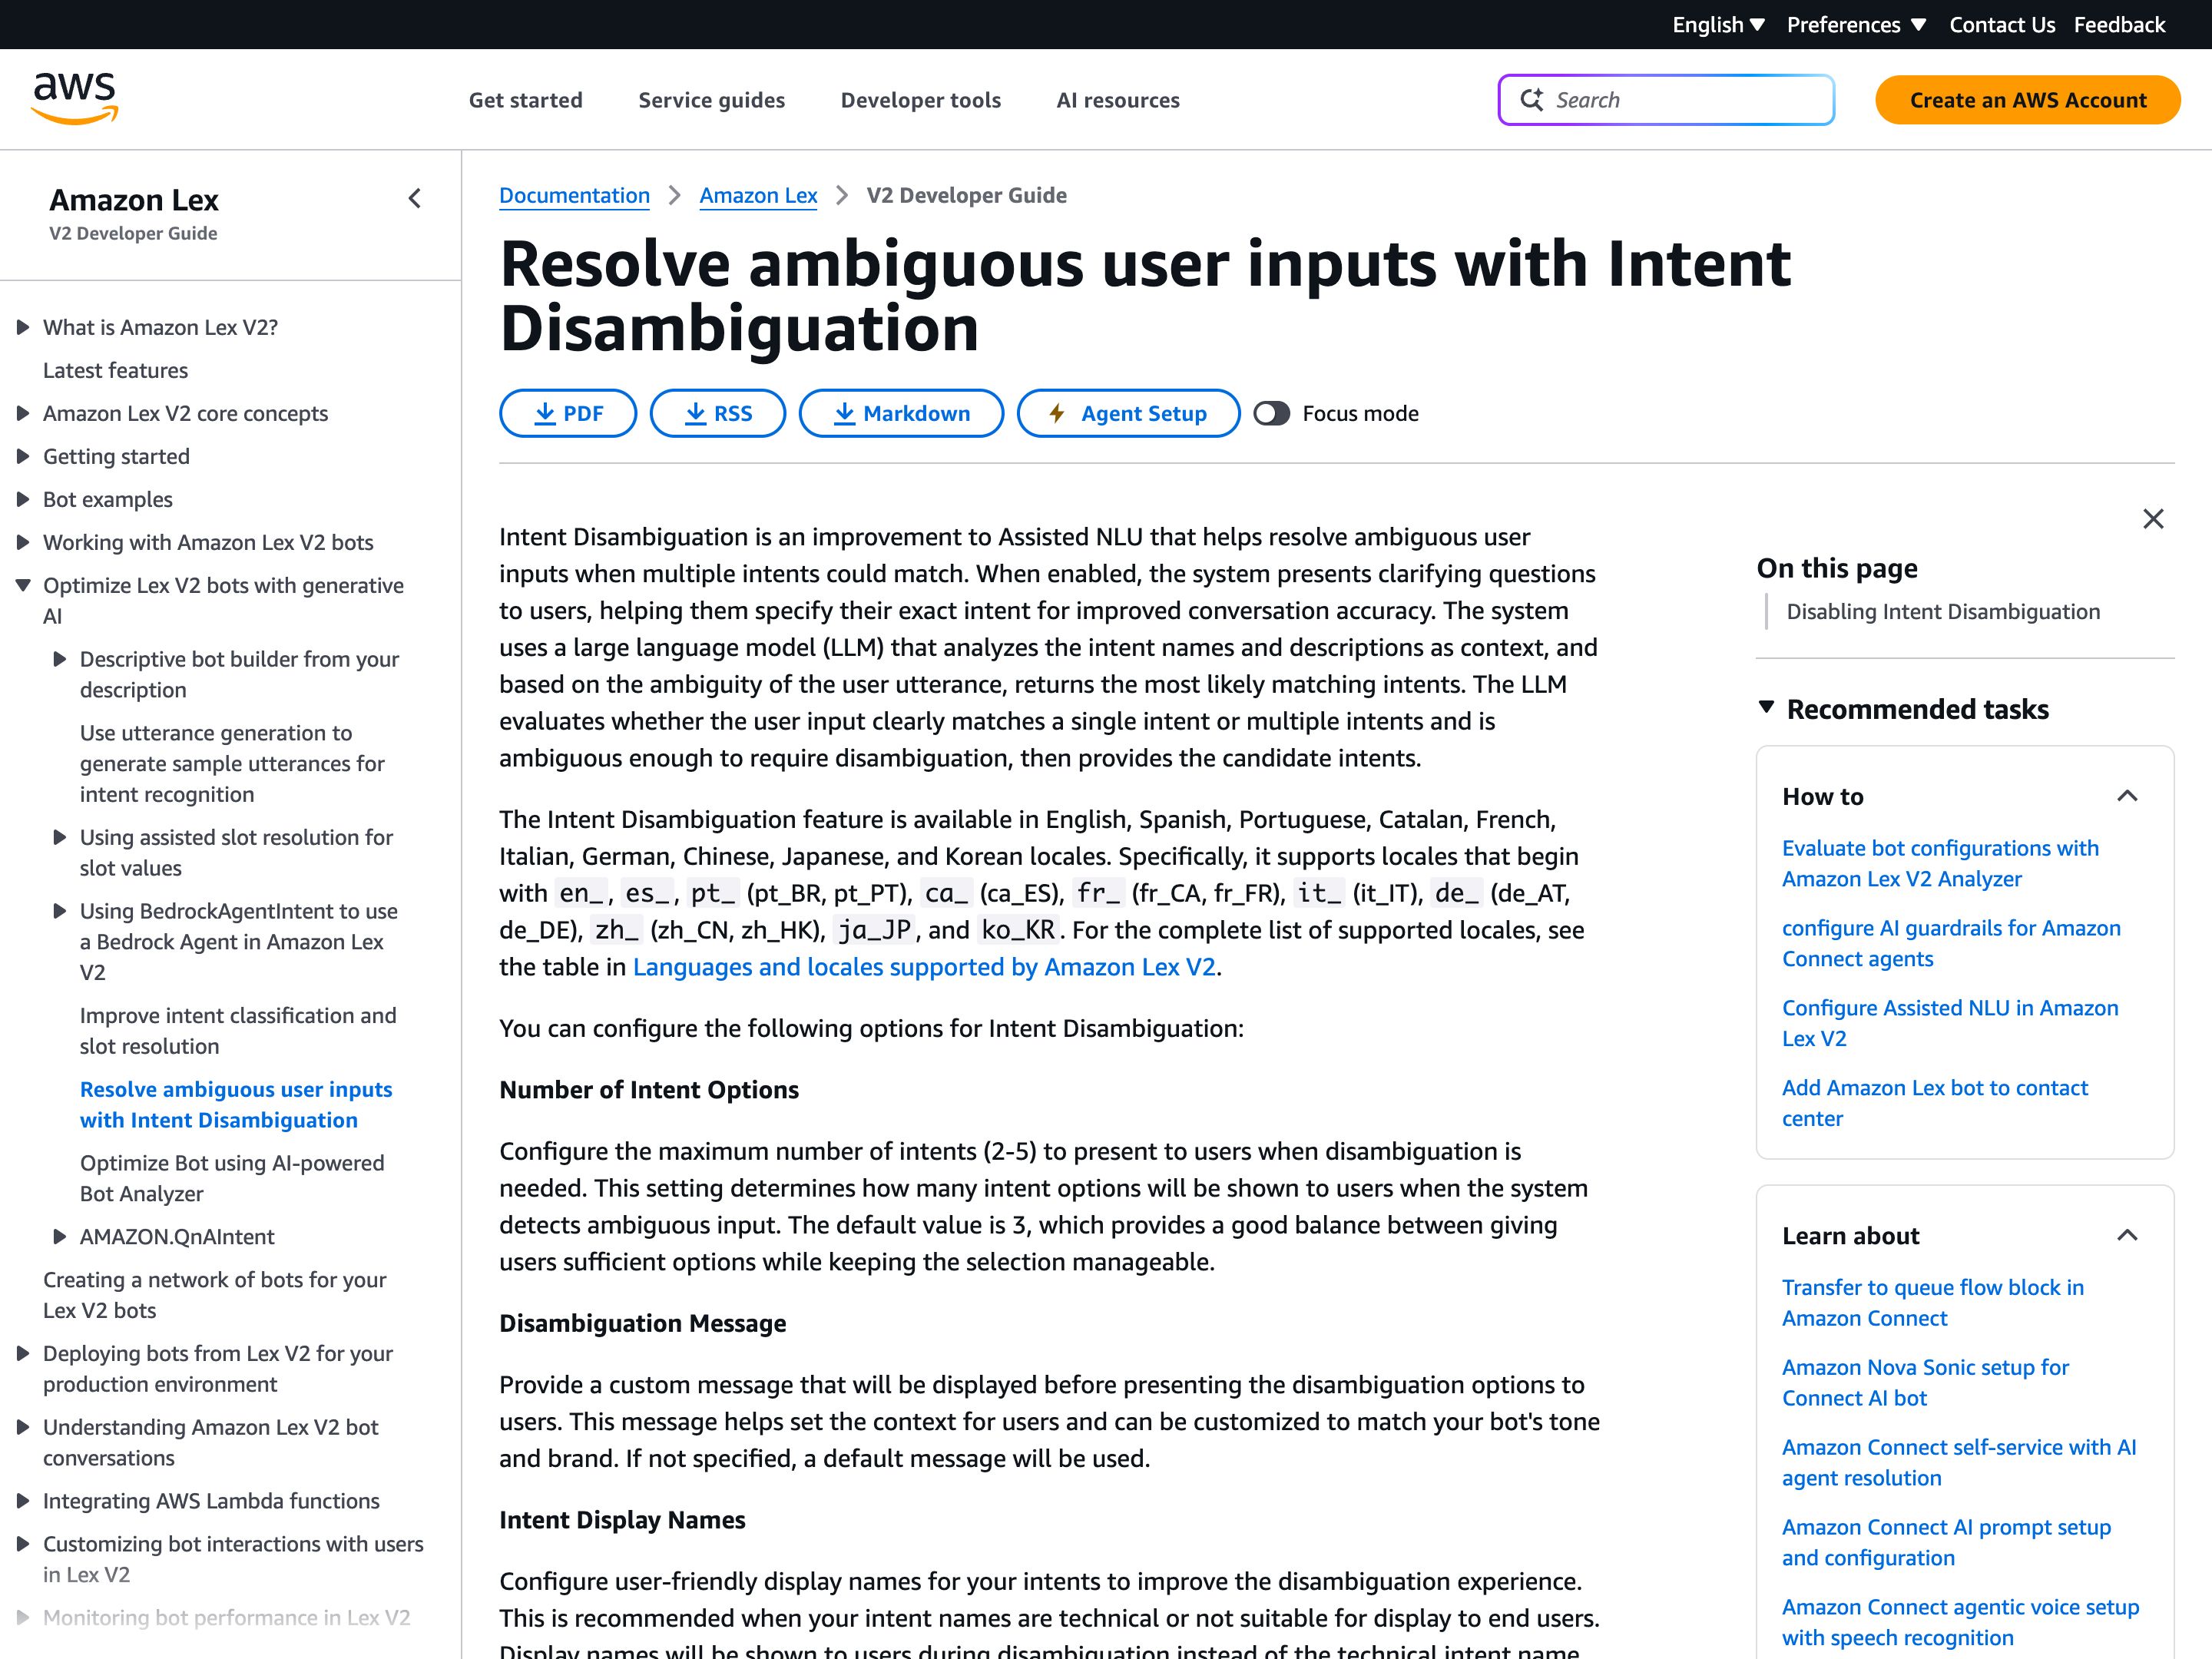Open Add Amazon Lex bot to contact center
2212x1659 pixels.
(x=1935, y=1103)
